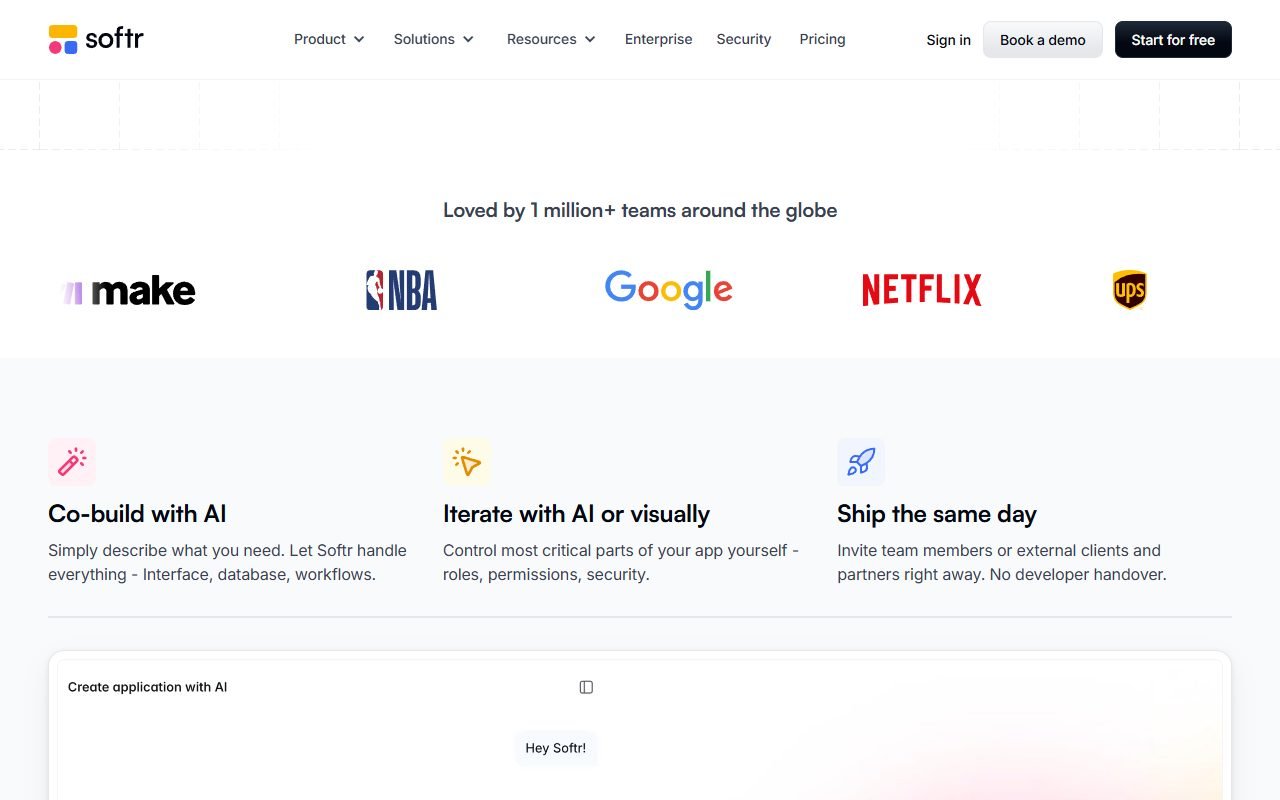
Task: Expand the Resources dropdown menu
Action: point(551,39)
